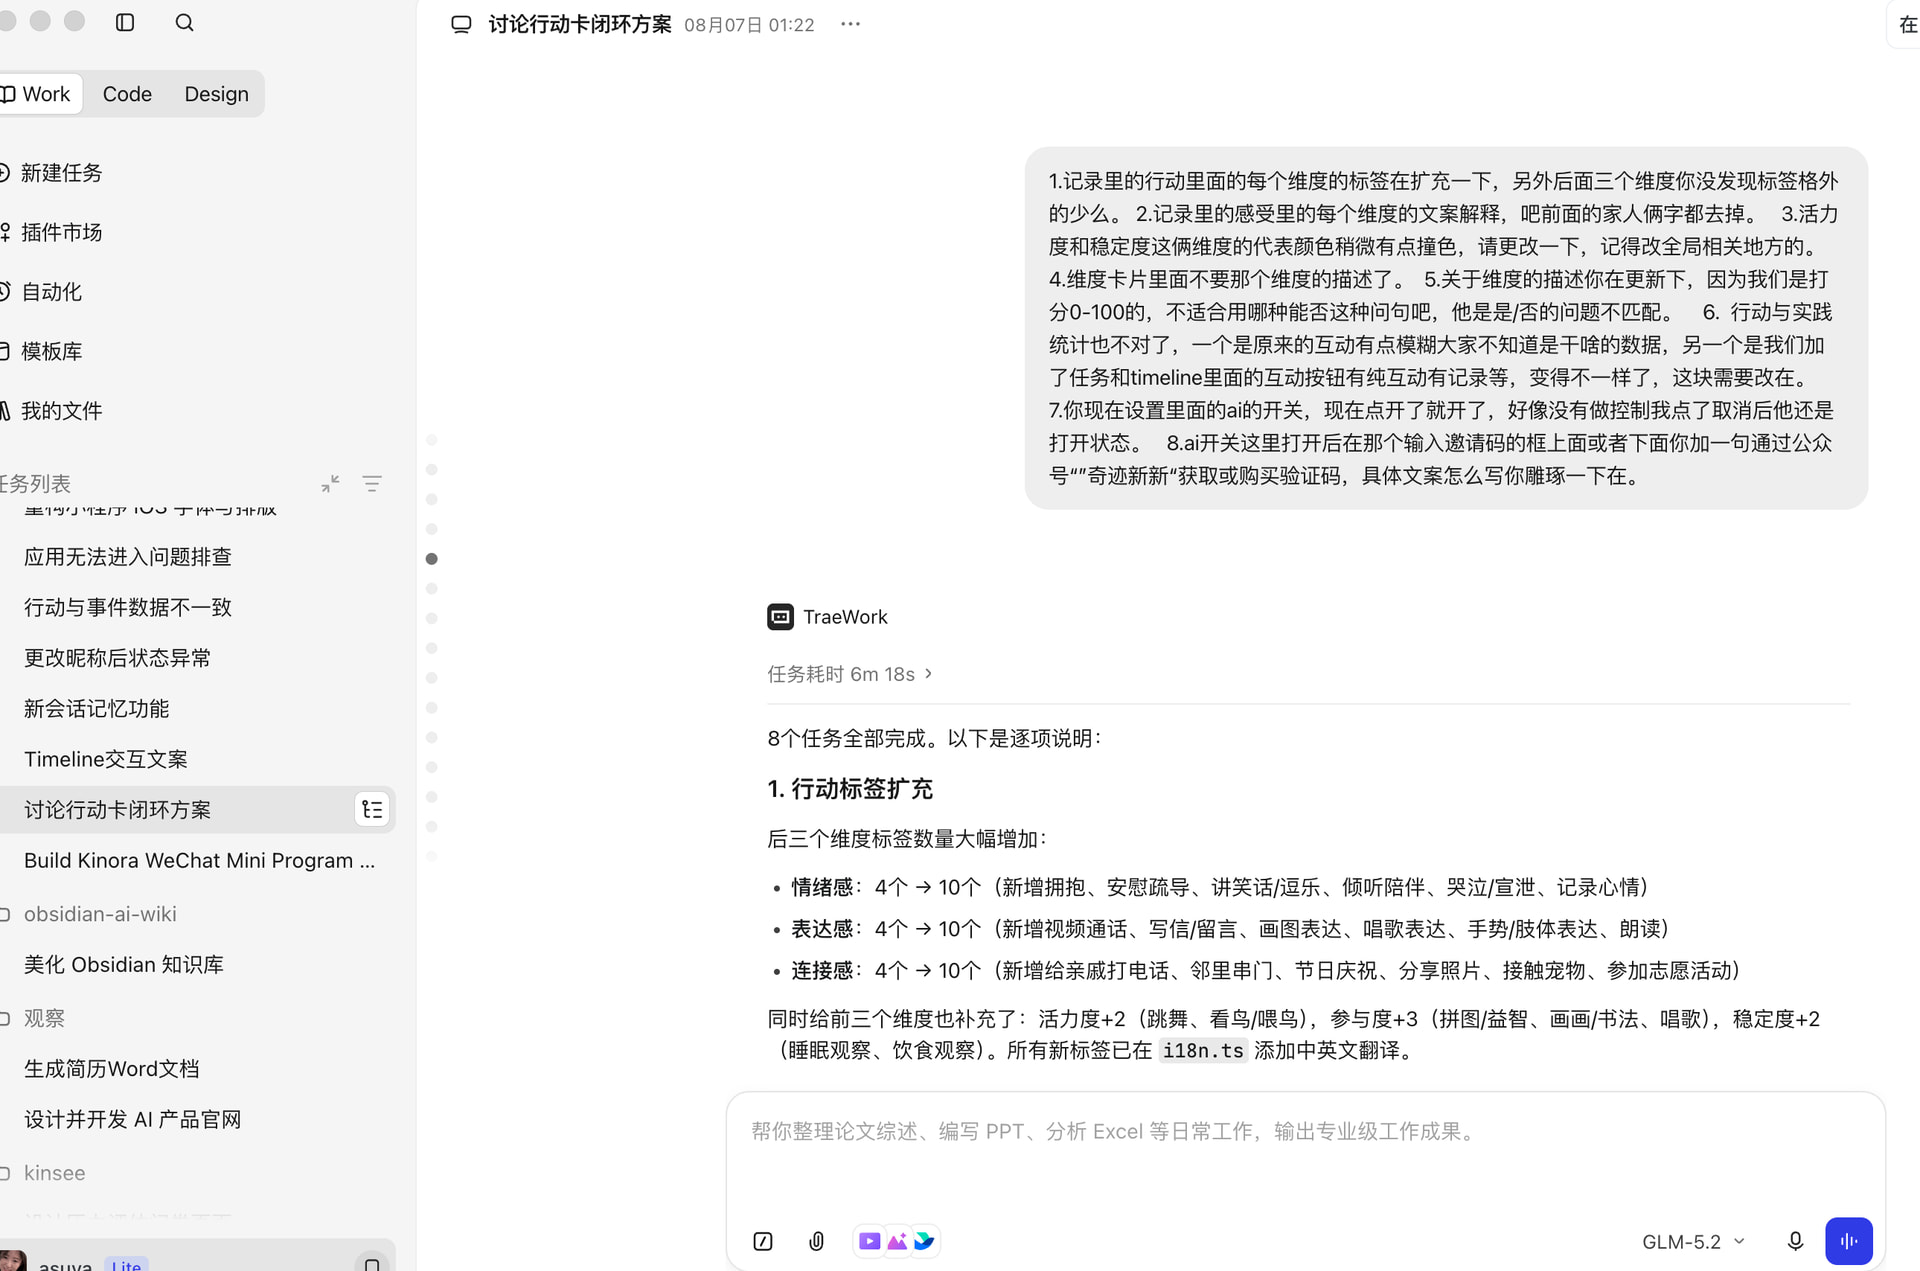The image size is (1920, 1271).
Task: Click the conversation title 讨论行动卡闭环方案 in the header
Action: tap(580, 24)
